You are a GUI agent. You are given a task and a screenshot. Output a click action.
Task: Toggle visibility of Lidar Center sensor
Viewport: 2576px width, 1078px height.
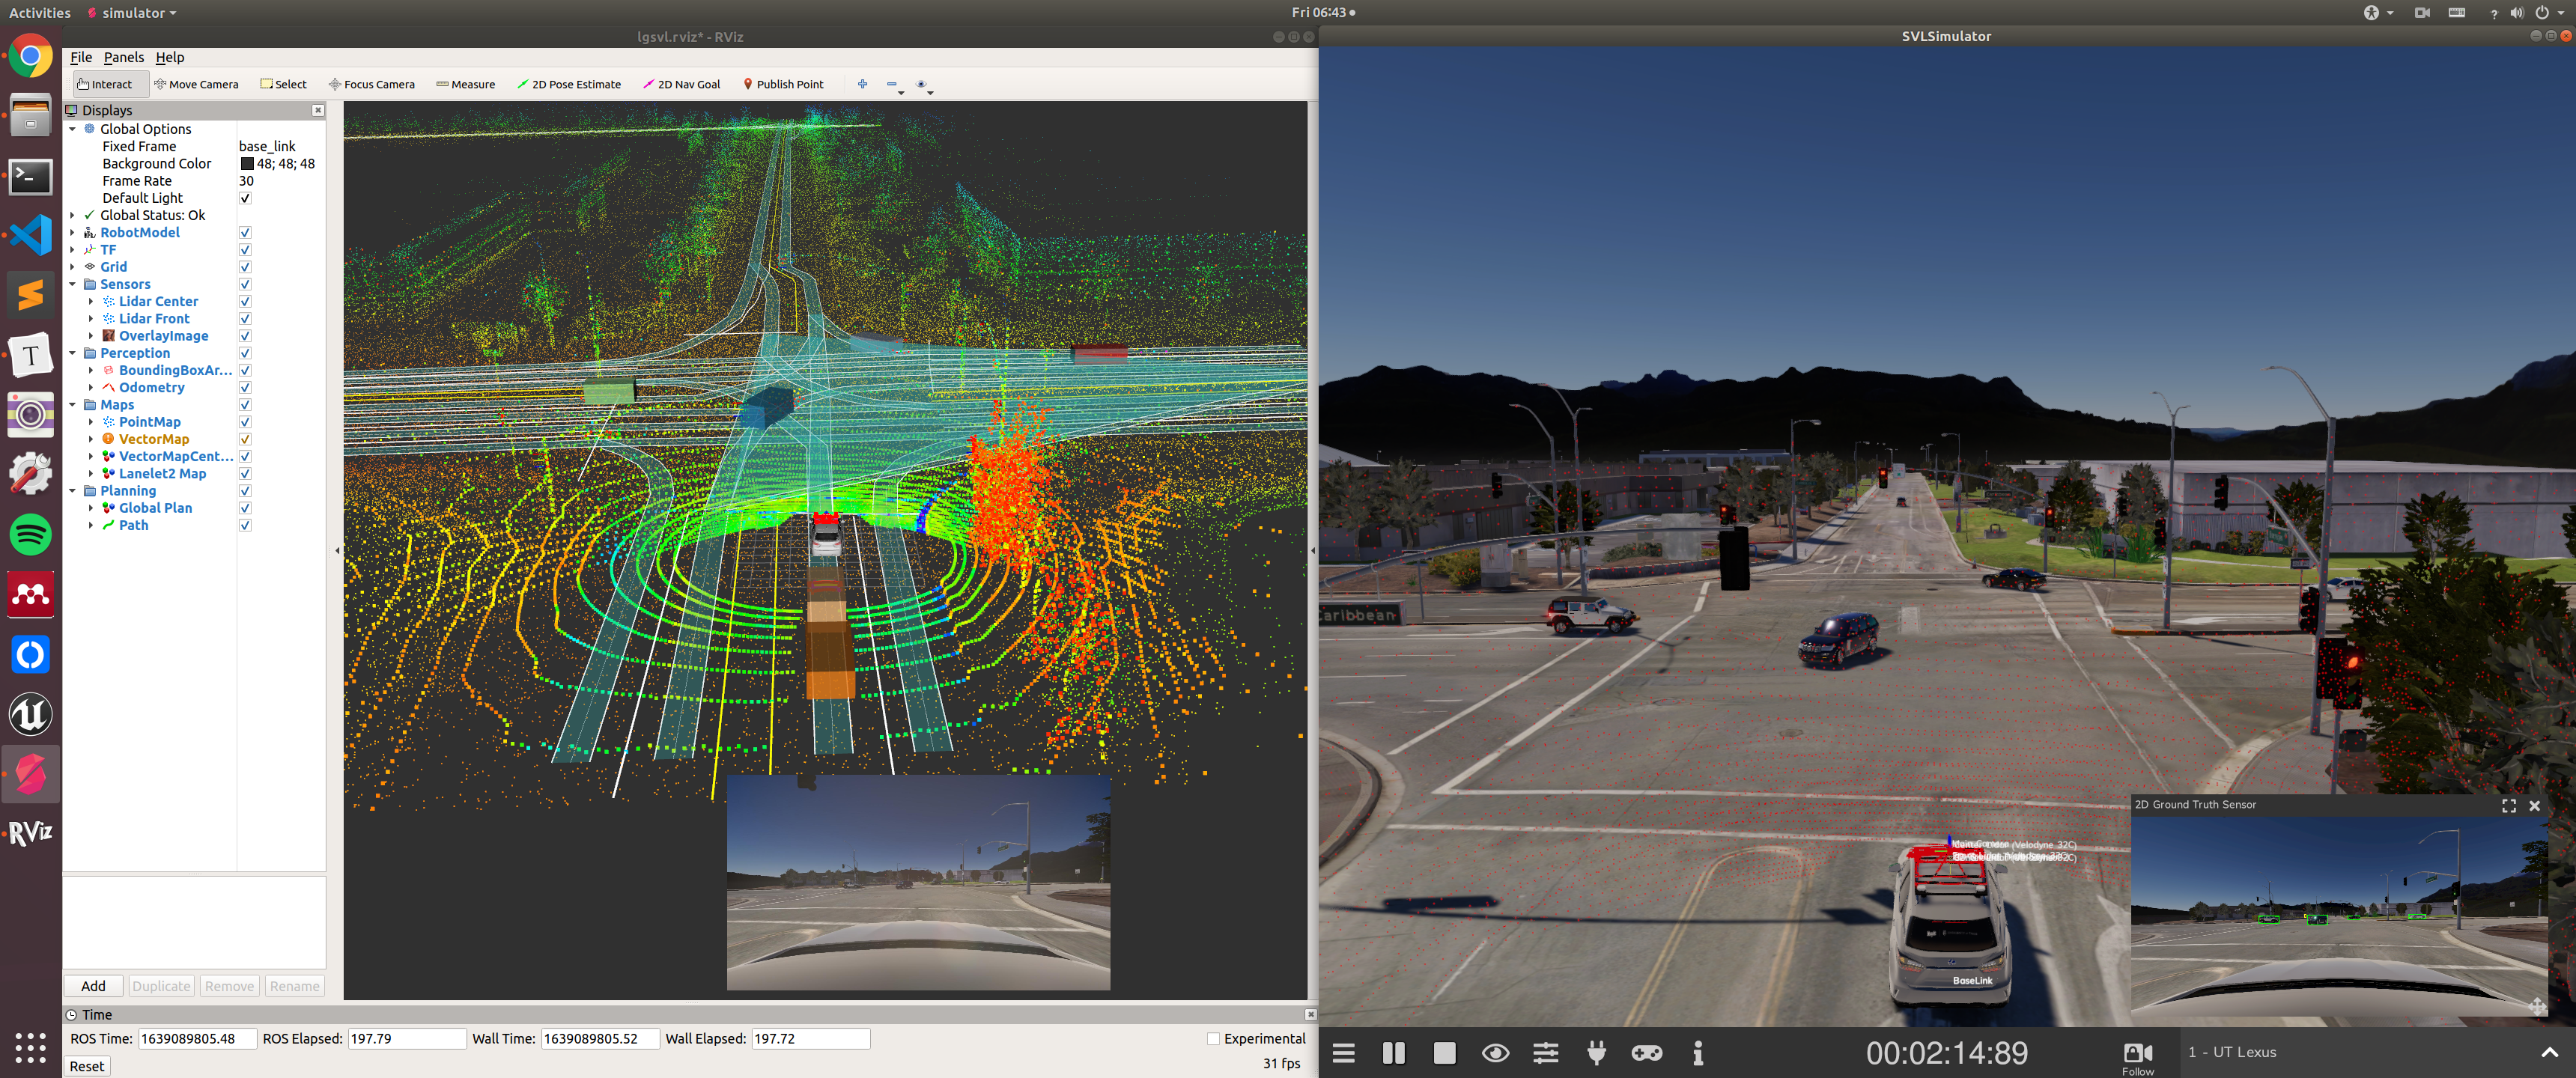[x=245, y=301]
